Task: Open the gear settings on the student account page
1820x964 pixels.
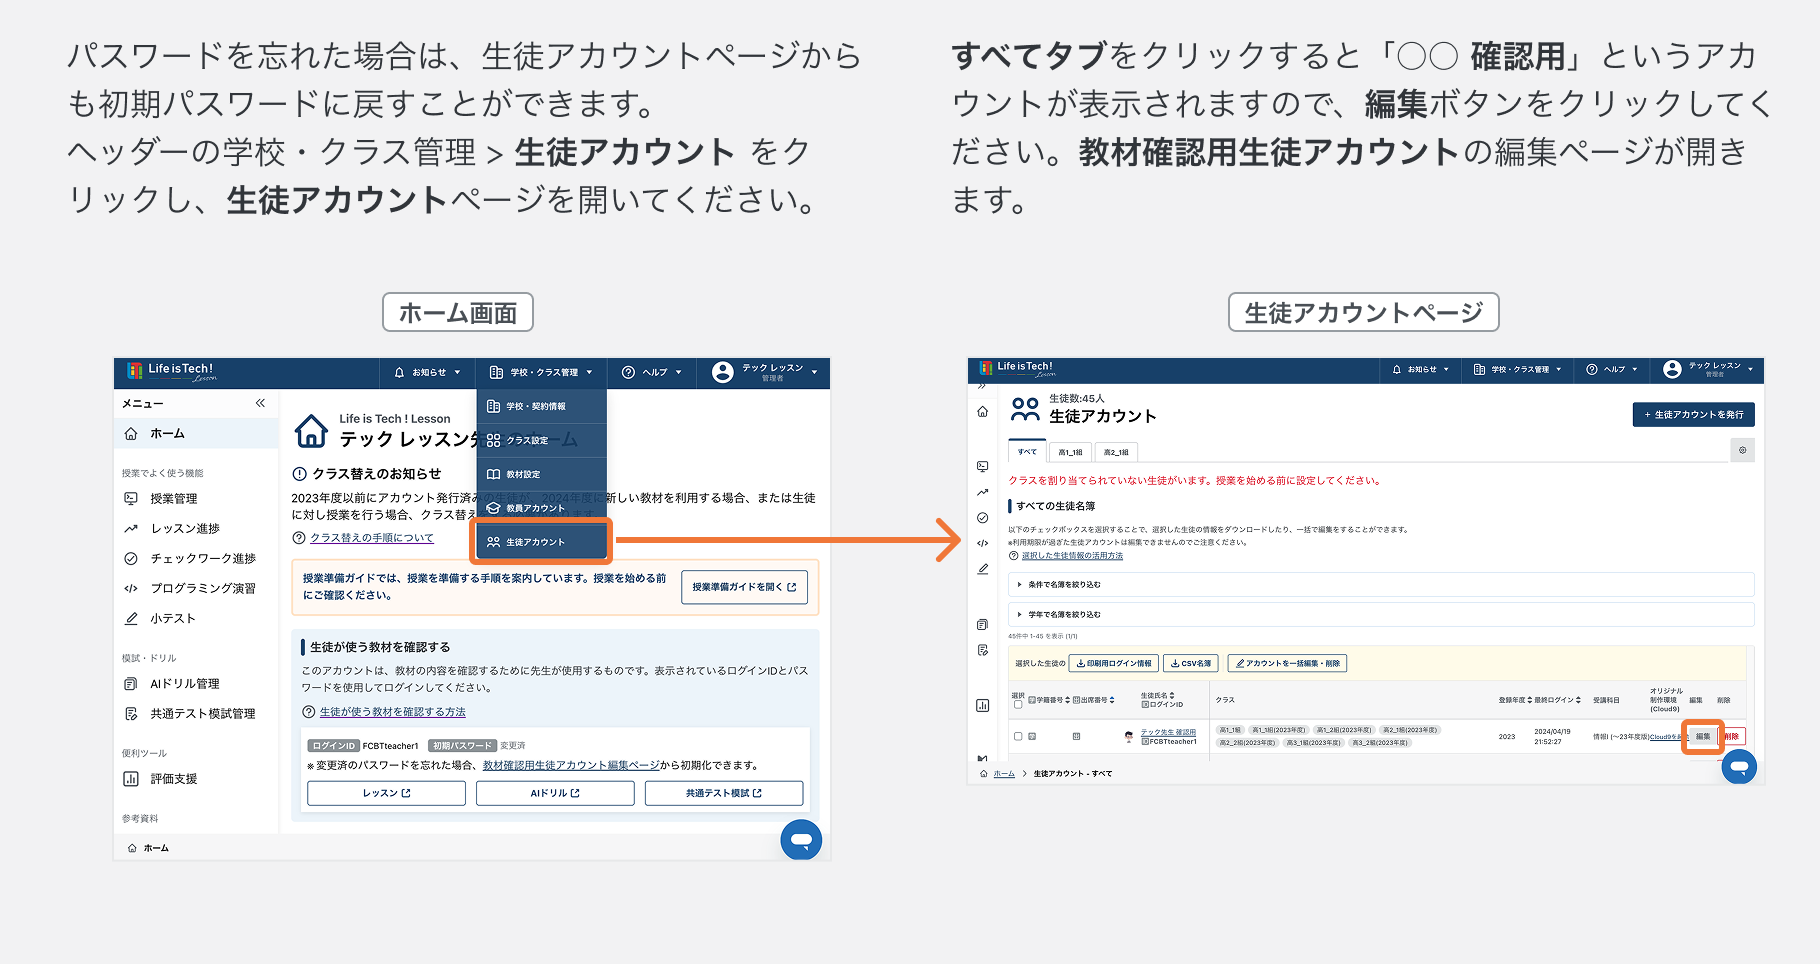Action: [x=1742, y=450]
